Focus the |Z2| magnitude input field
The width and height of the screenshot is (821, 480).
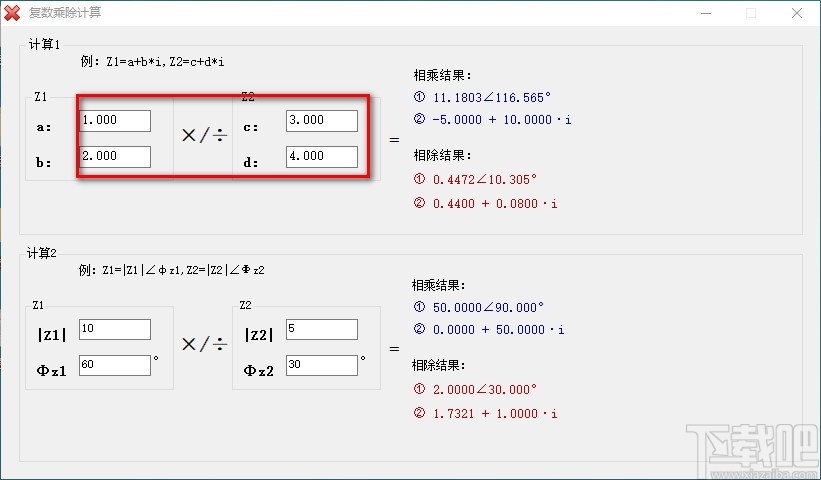(321, 329)
